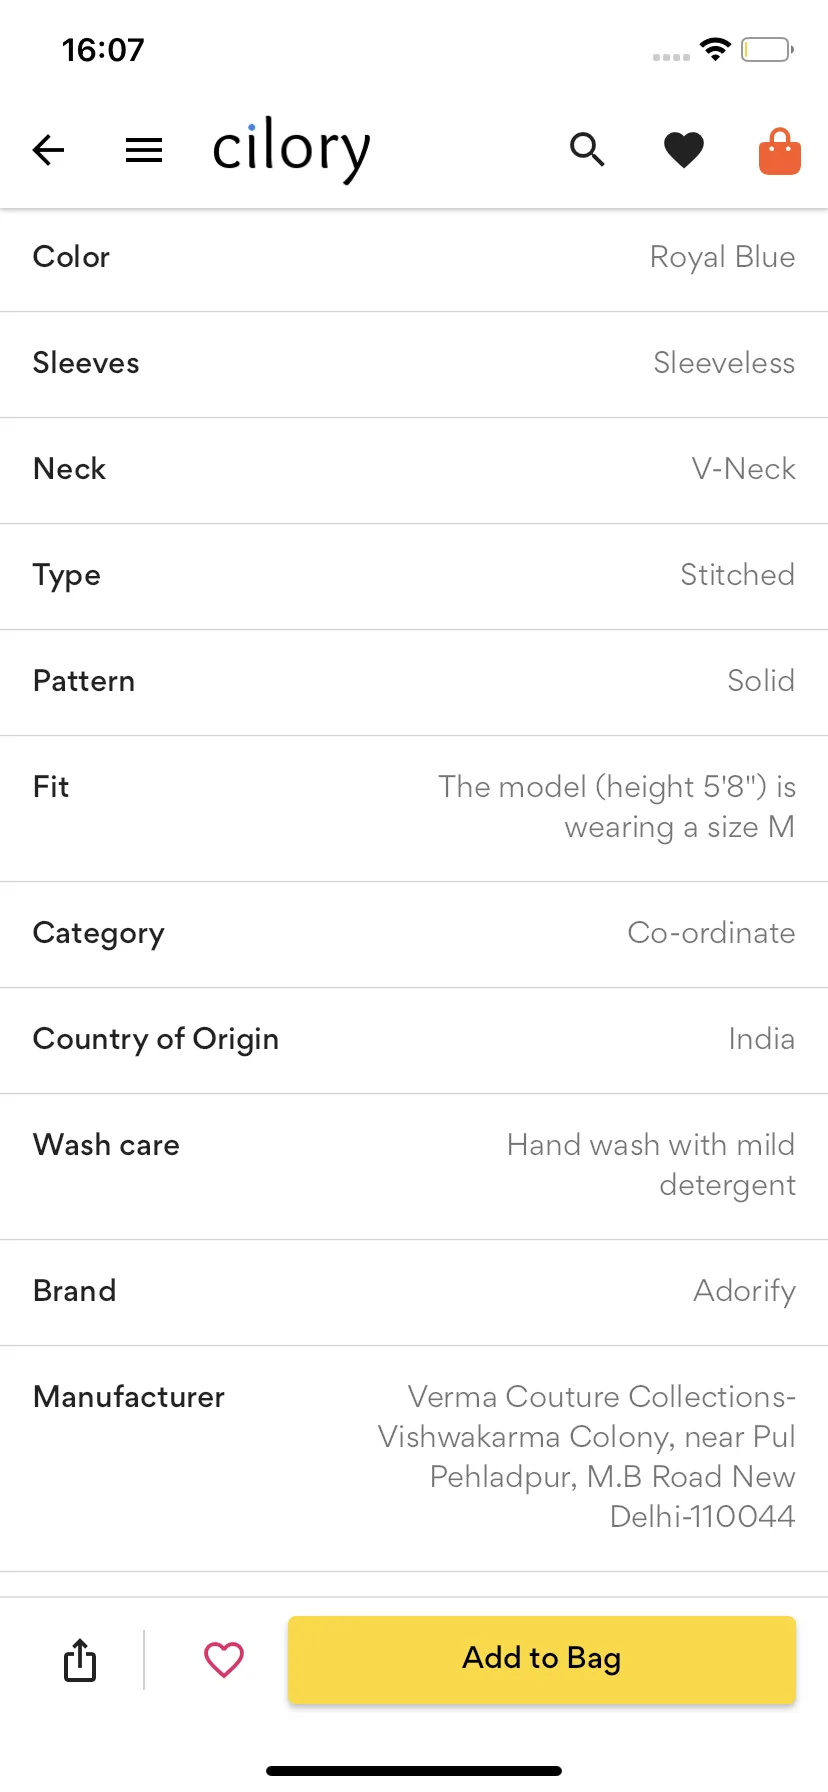Viewport: 828px width, 1792px height.
Task: Tap the cilory logo
Action: click(x=291, y=150)
